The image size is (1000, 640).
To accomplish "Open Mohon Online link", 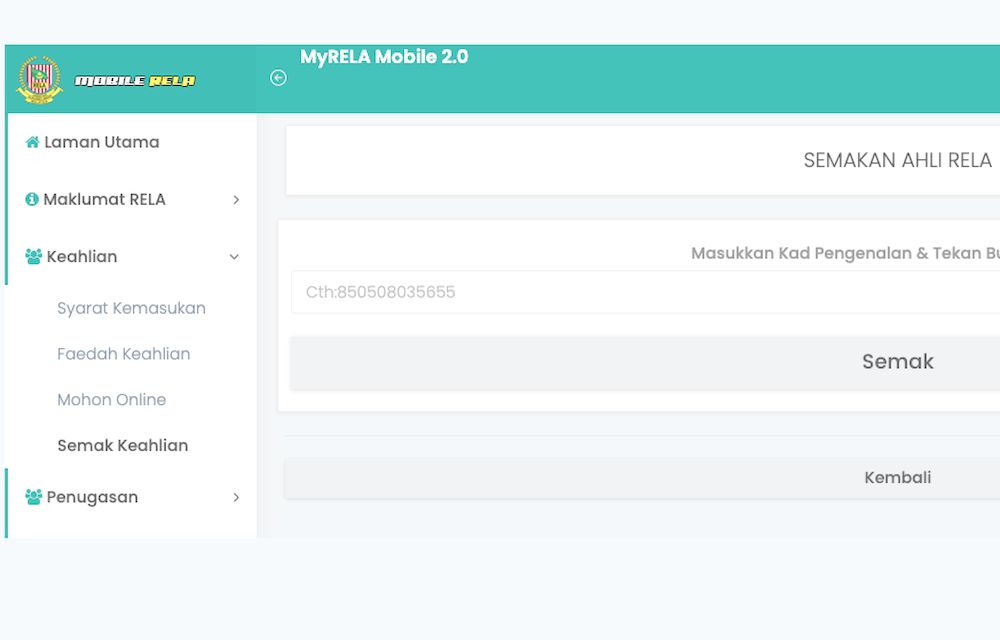I will point(112,400).
